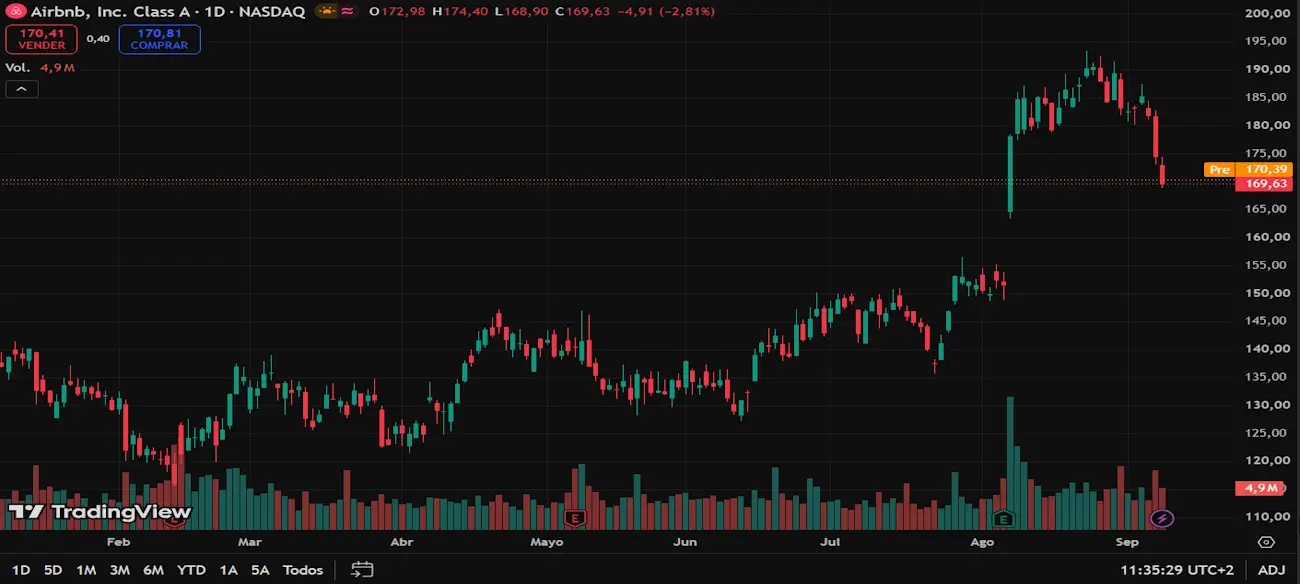Select the YTD time range
Viewport: 1300px width, 584px height.
point(191,570)
